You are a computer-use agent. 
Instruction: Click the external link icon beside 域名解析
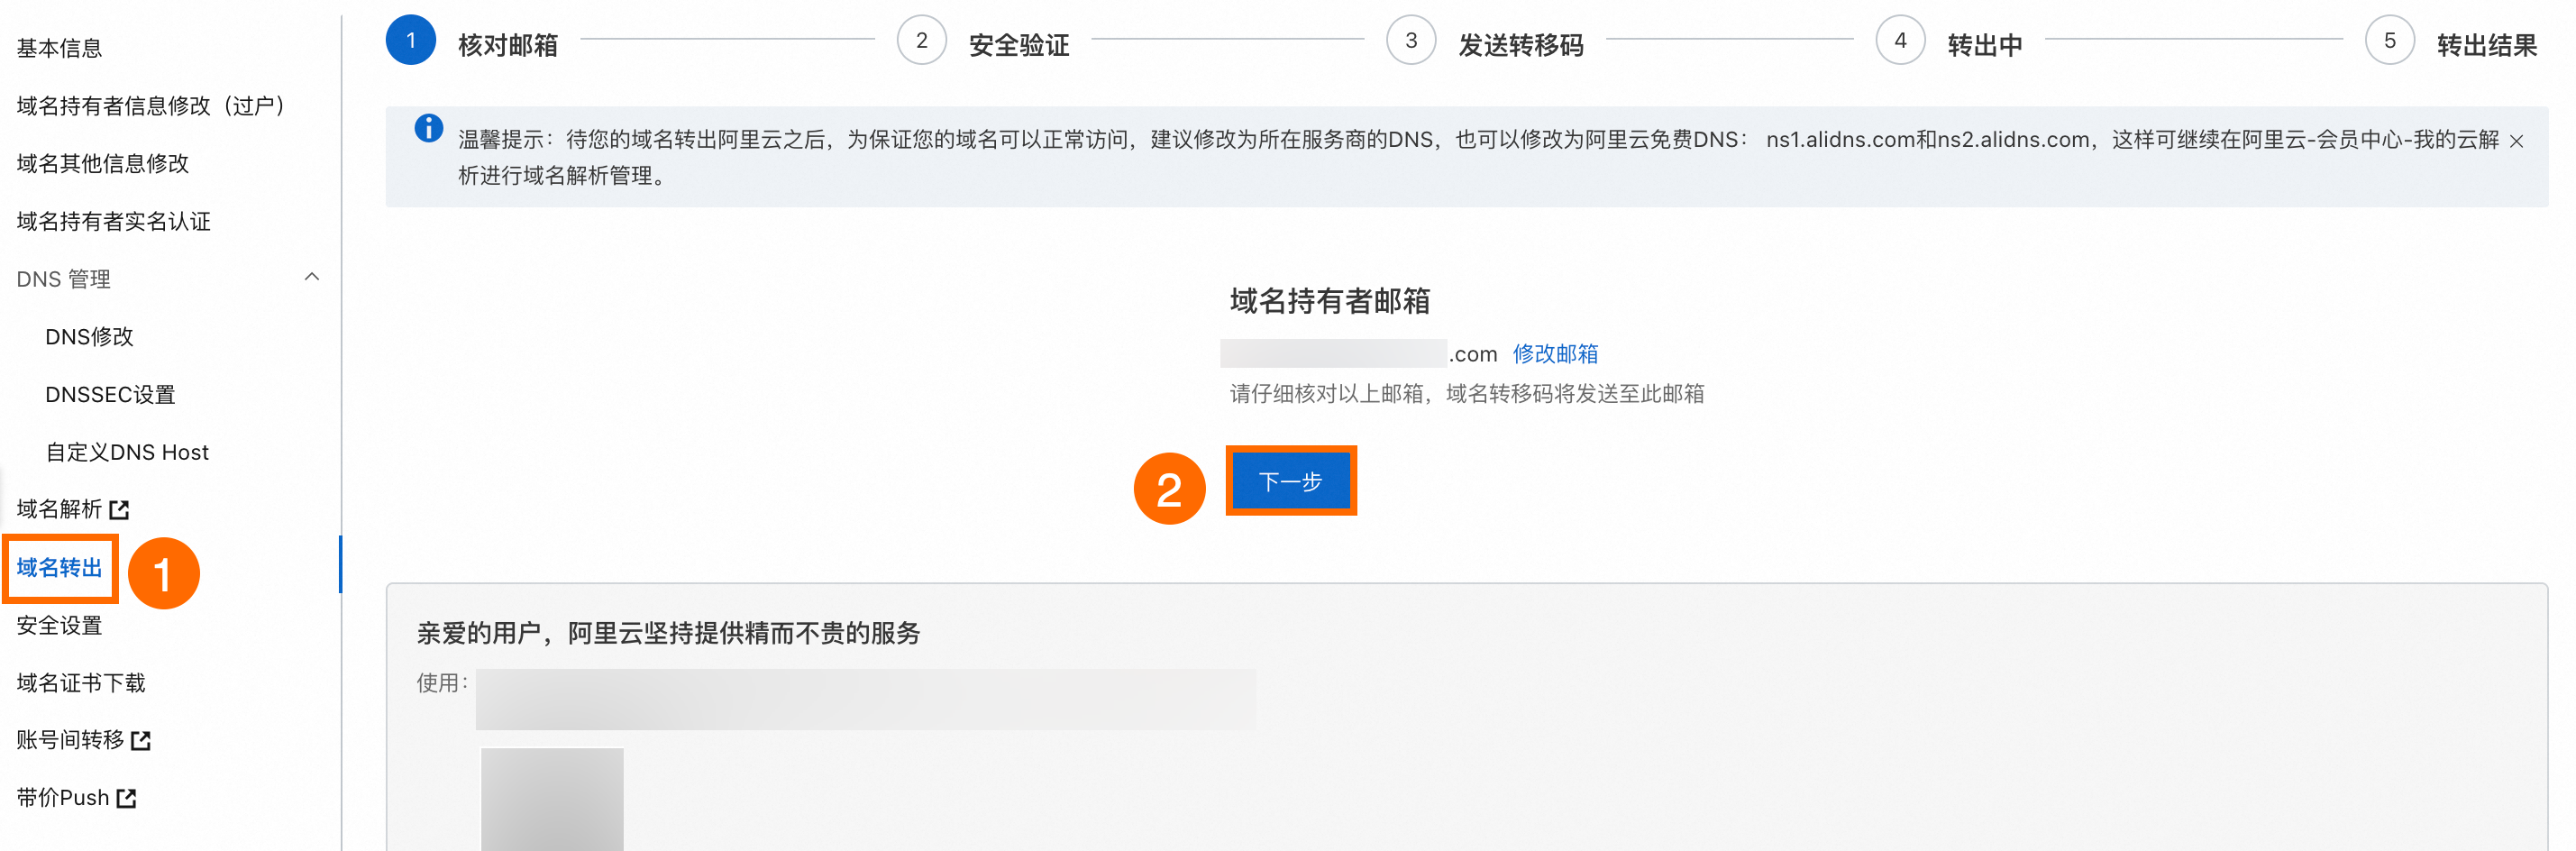[119, 510]
